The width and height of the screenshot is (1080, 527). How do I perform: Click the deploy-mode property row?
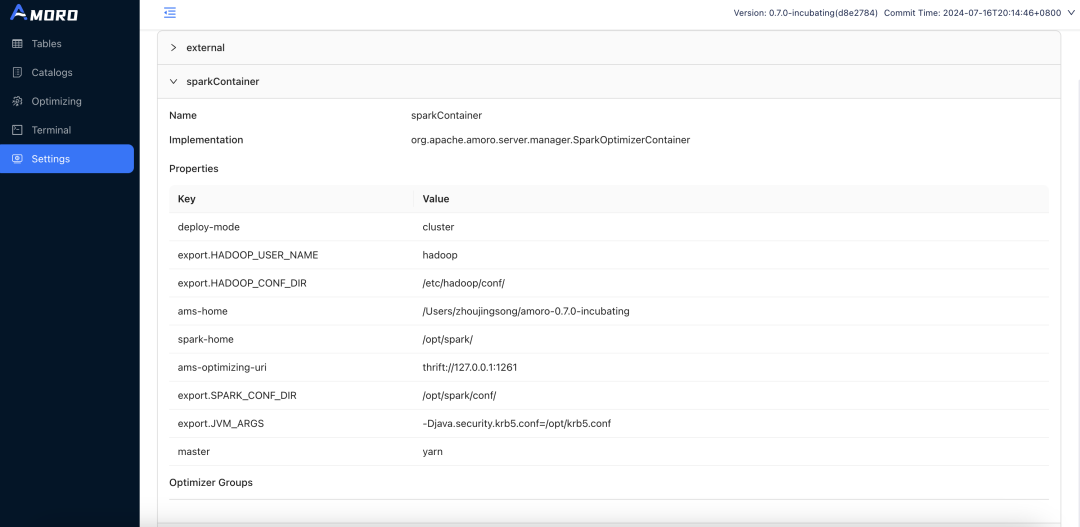[x=209, y=227]
